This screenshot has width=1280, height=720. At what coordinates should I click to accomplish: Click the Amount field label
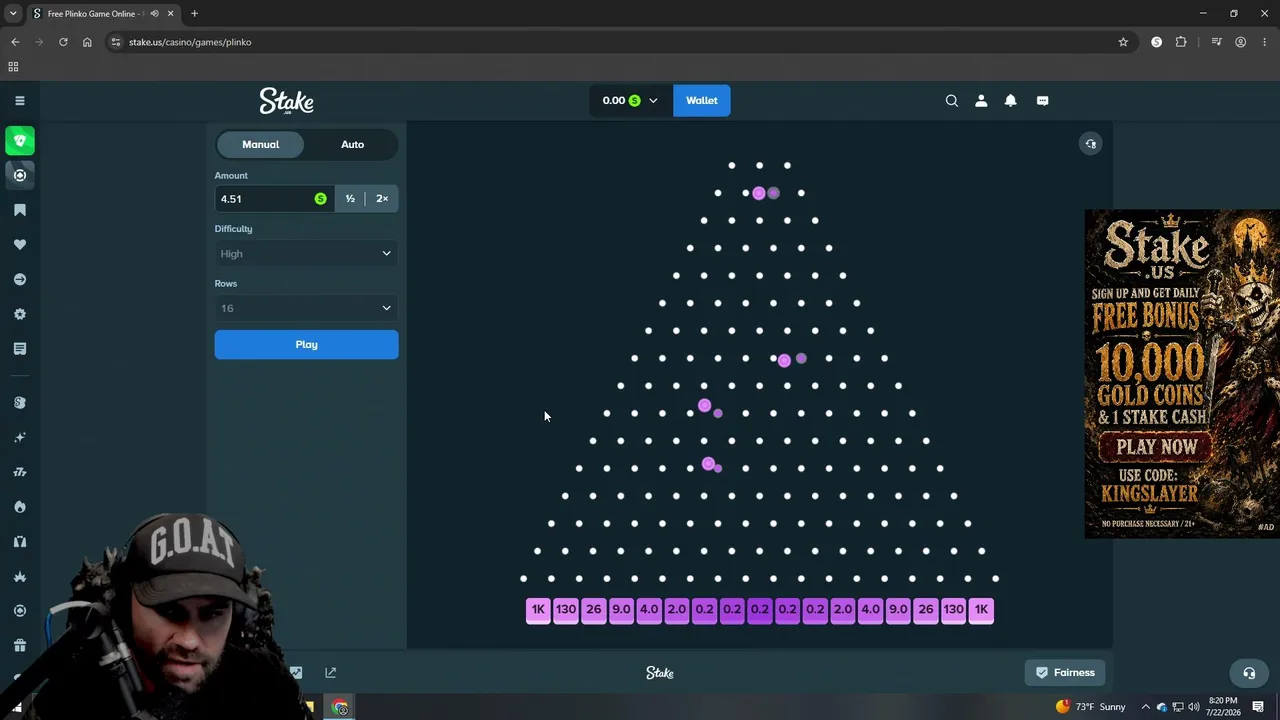pyautogui.click(x=231, y=176)
